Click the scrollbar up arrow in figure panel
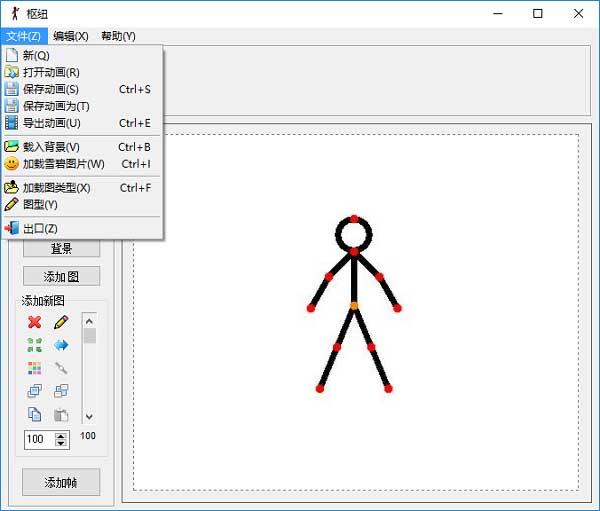 (x=89, y=321)
